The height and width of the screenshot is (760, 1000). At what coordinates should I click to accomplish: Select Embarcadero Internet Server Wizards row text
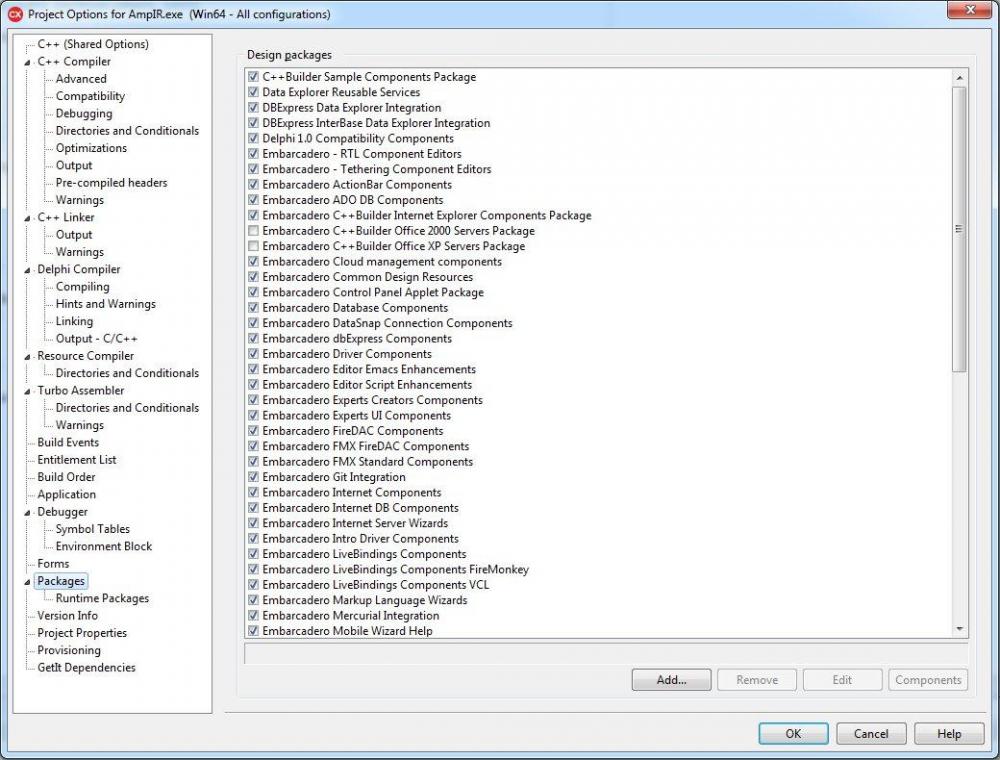click(x=355, y=523)
